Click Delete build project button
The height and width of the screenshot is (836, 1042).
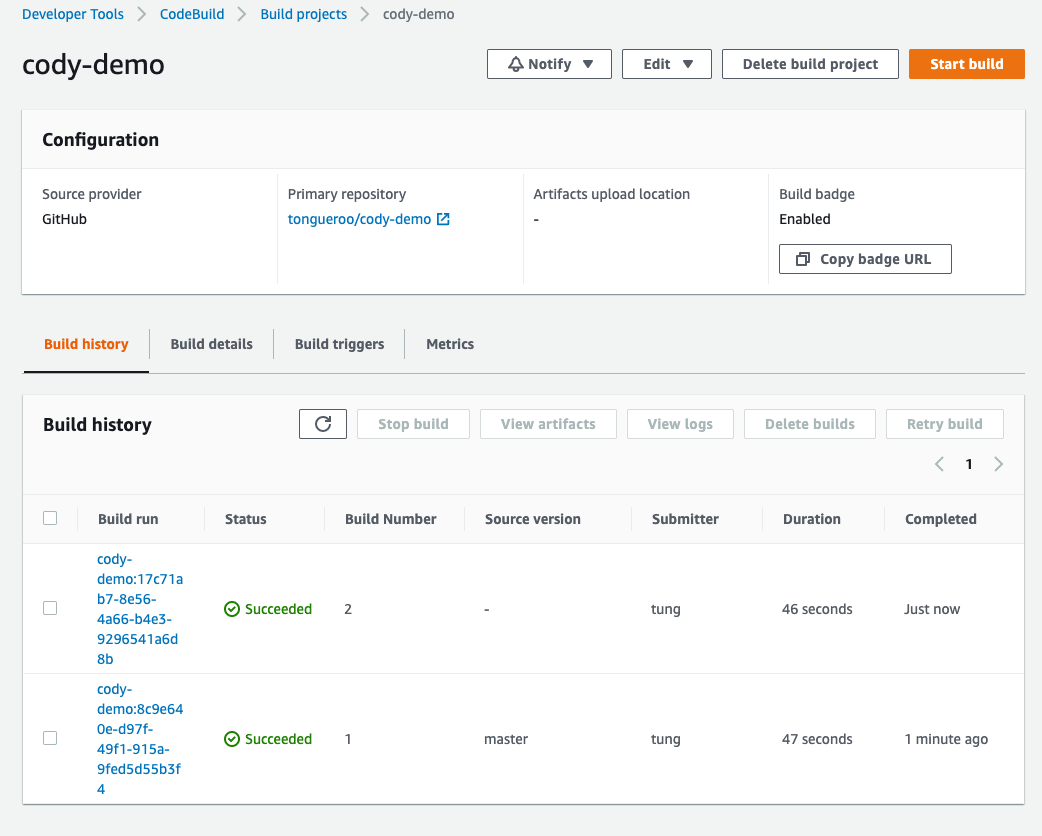point(810,64)
